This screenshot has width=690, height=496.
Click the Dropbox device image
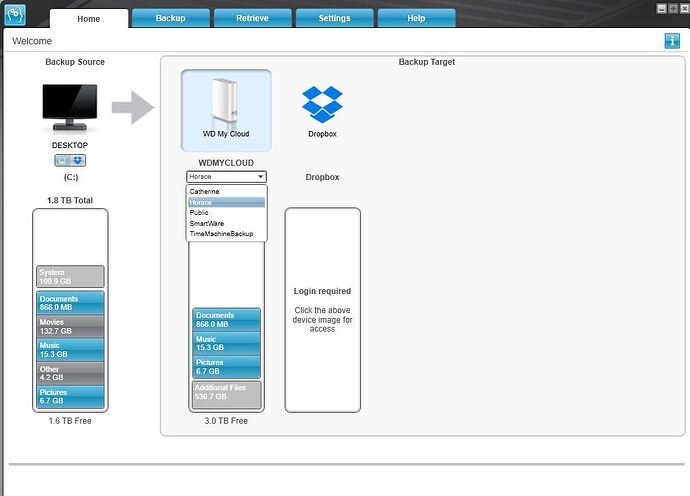322,105
